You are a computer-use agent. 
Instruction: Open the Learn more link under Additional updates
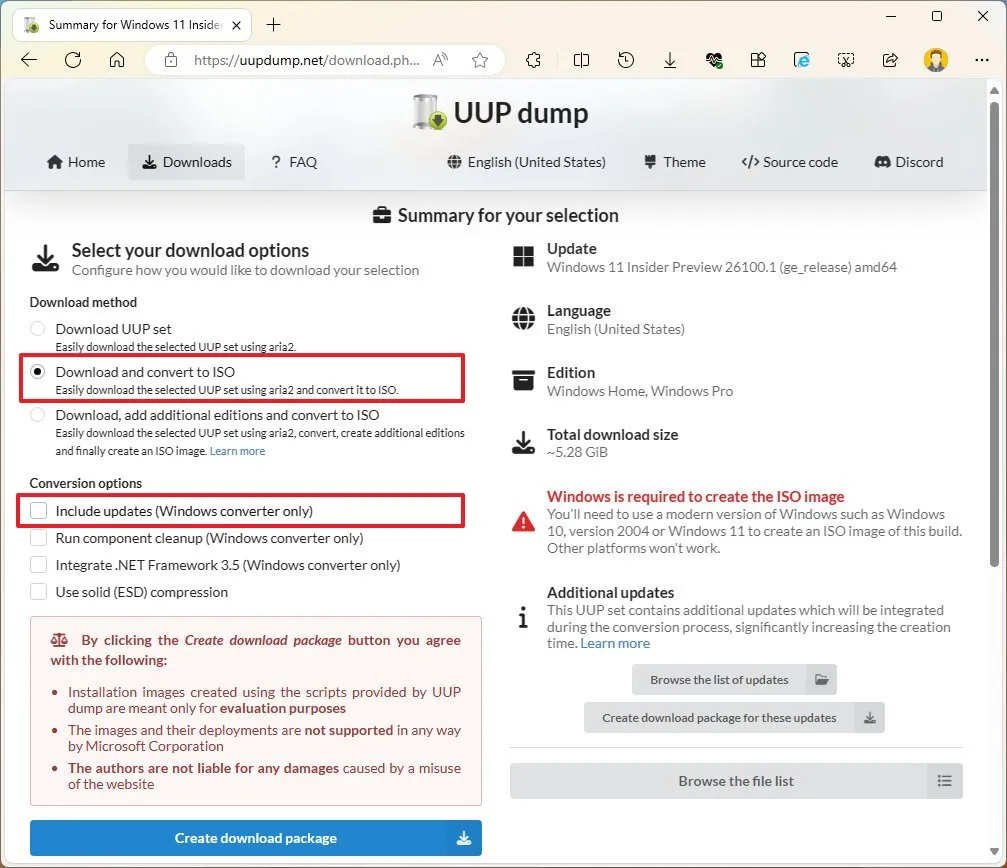(615, 643)
